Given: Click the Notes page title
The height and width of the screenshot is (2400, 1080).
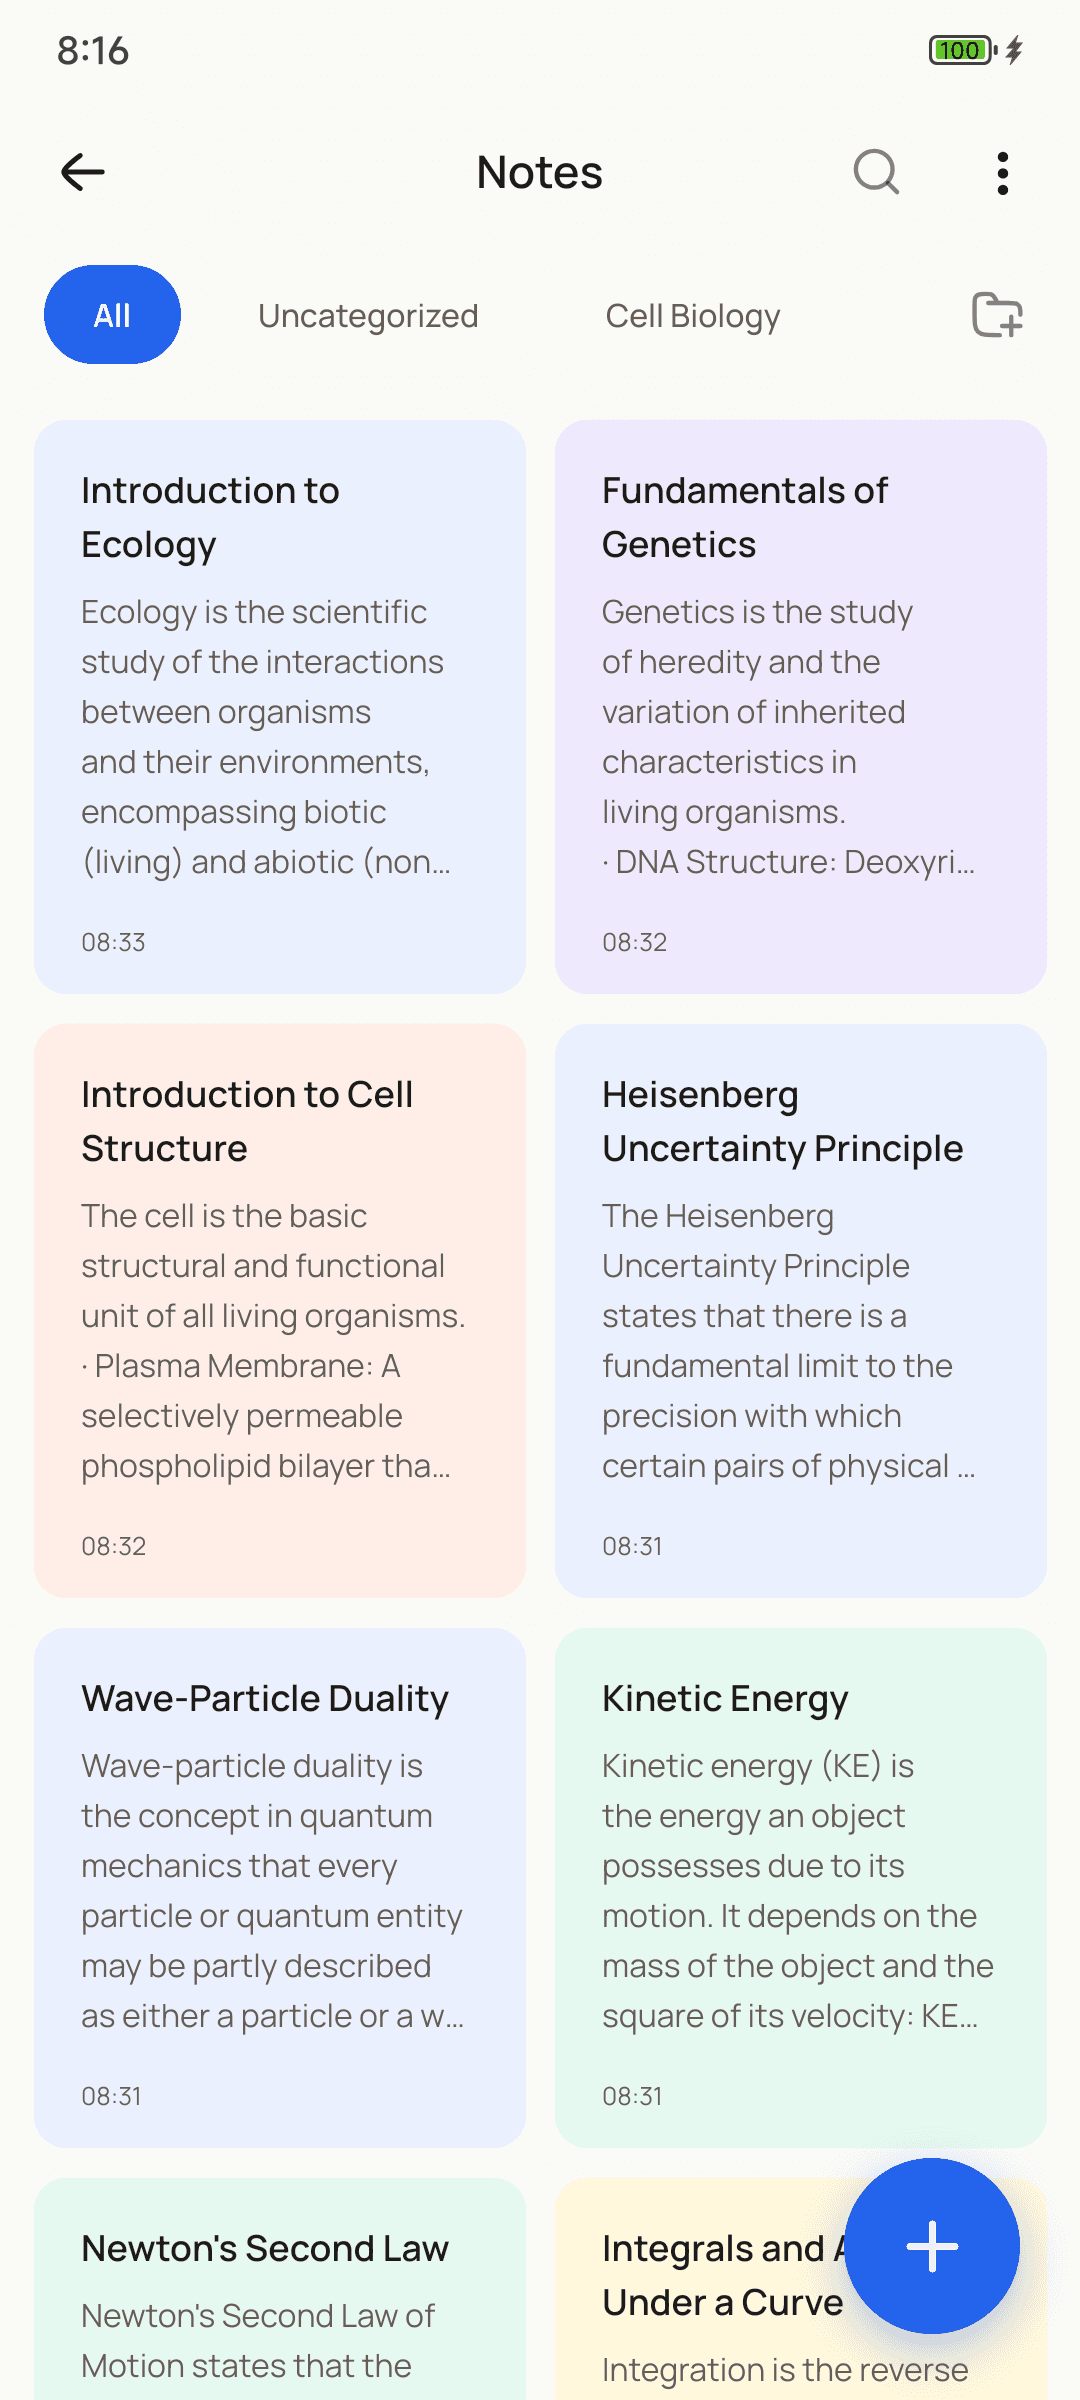Looking at the screenshot, I should [540, 172].
